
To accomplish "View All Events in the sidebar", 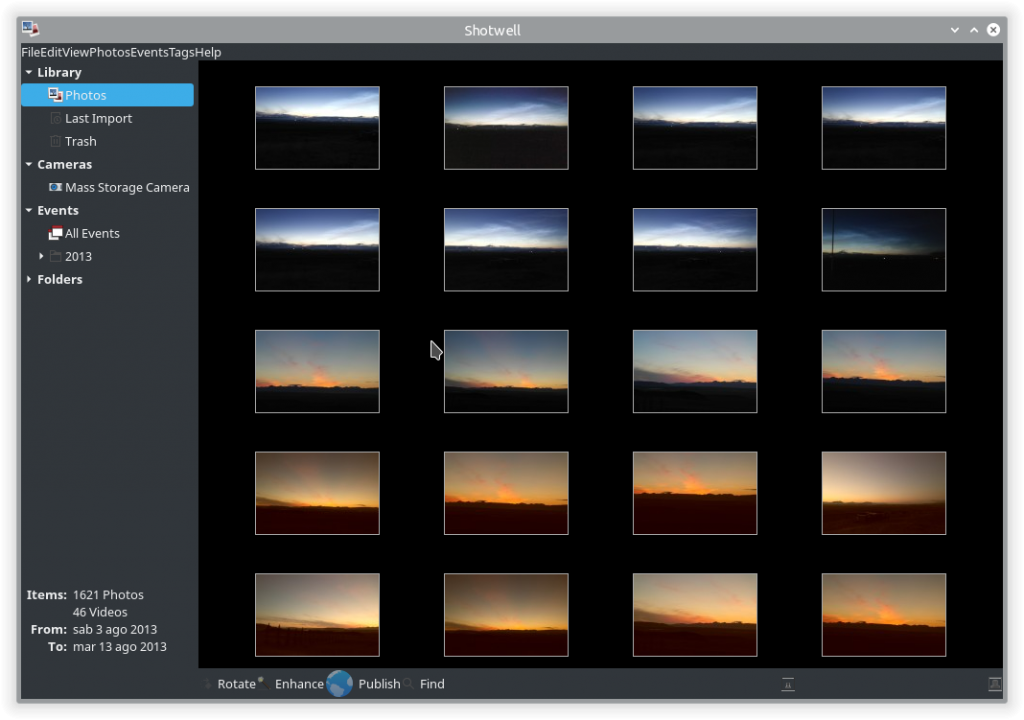I will pyautogui.click(x=92, y=233).
